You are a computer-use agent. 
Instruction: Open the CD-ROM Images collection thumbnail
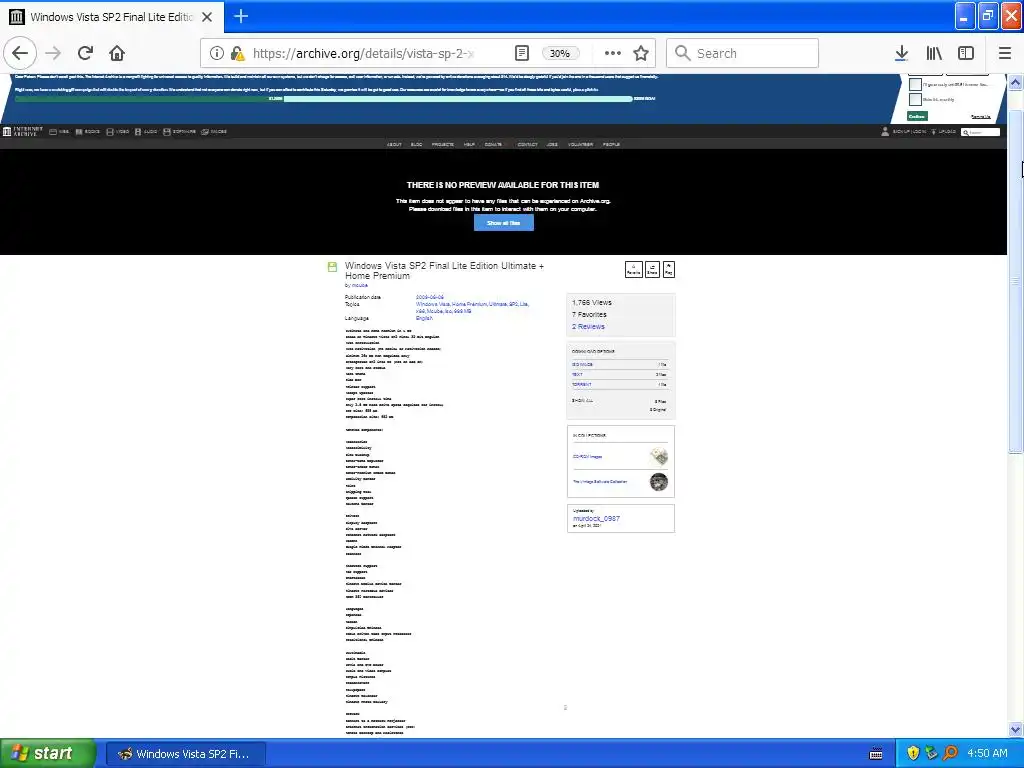[x=659, y=456]
